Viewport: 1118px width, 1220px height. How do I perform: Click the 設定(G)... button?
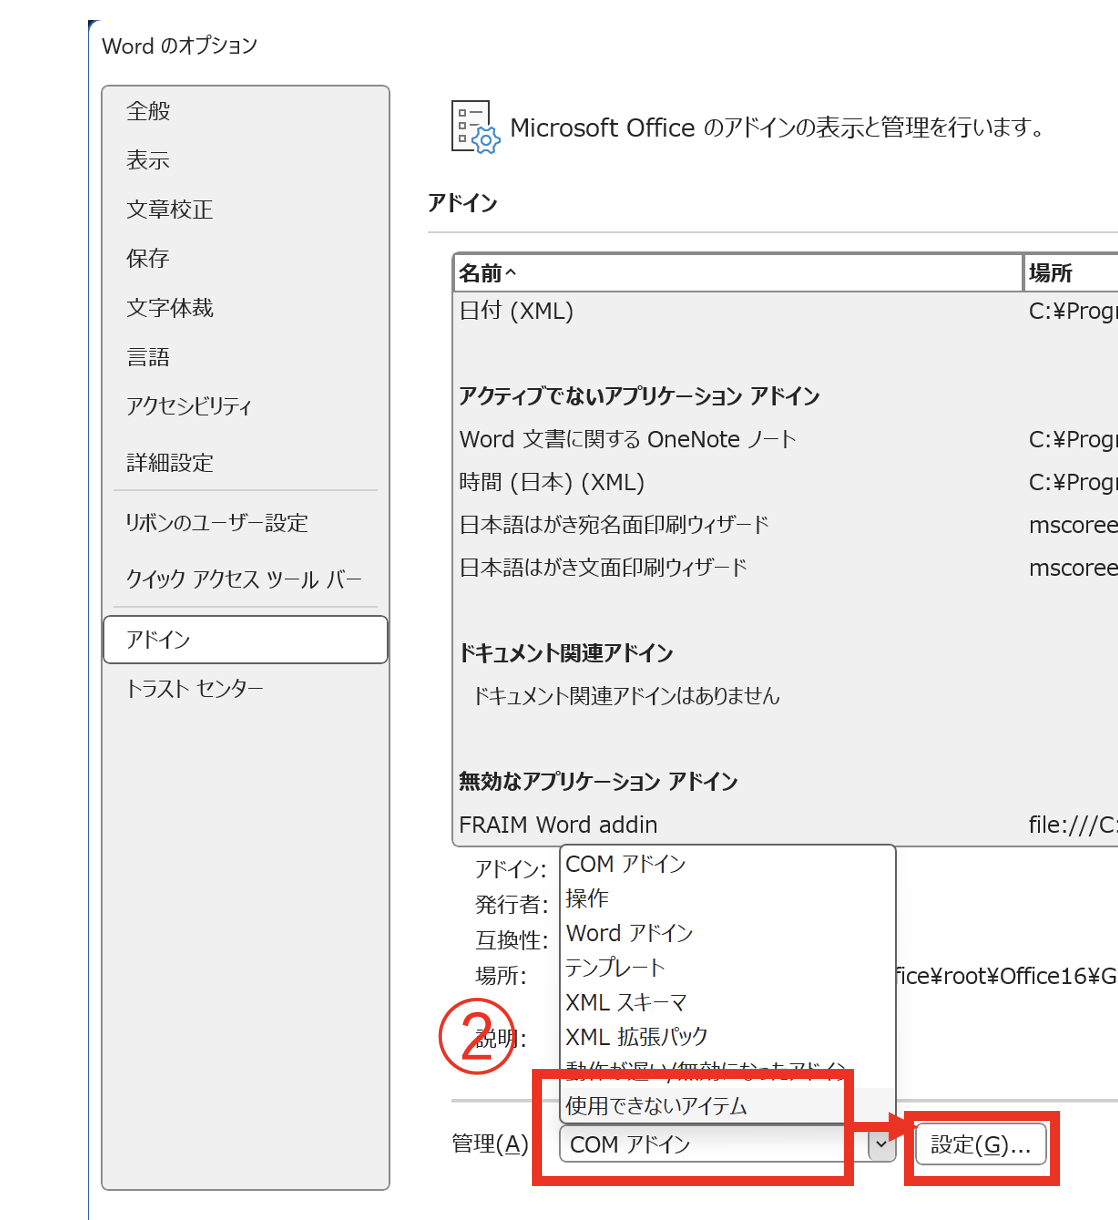[x=980, y=1145]
